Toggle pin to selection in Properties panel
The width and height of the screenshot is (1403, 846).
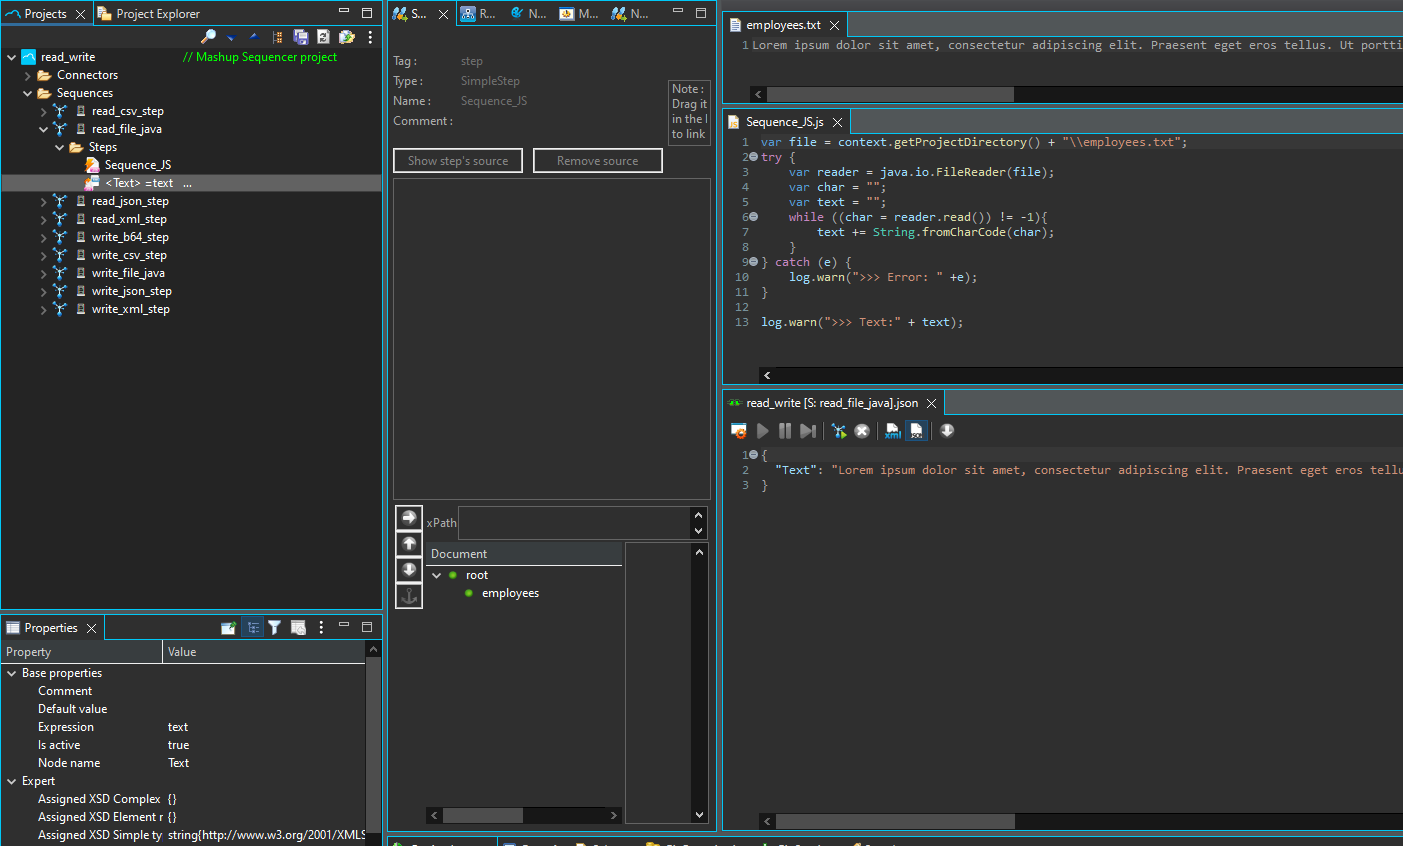[x=228, y=628]
